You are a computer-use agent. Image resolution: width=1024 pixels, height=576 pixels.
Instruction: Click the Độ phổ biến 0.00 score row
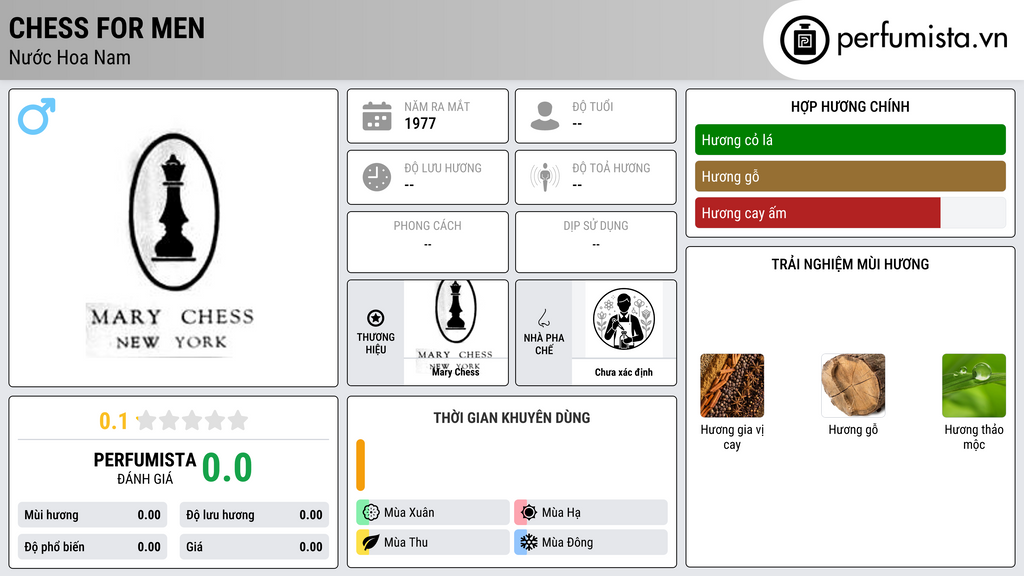tap(92, 547)
